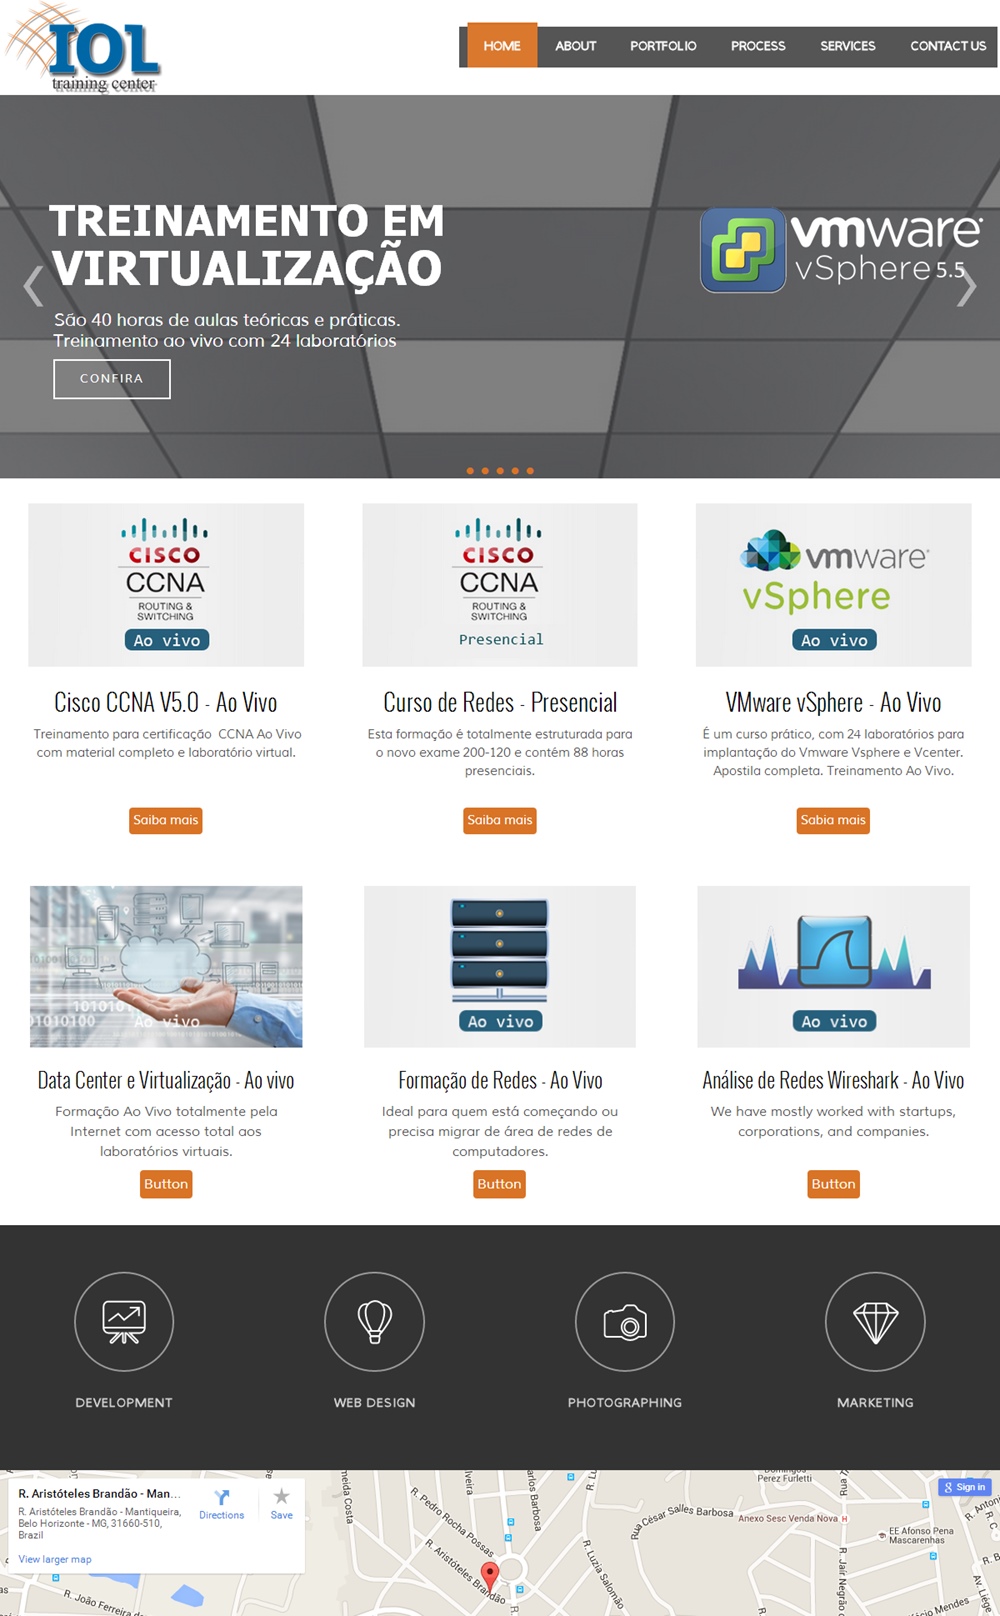Click the heading Análise de Redes Wireshark - Ao Vivo
Screen dimensions: 1000x1616
tap(834, 1080)
